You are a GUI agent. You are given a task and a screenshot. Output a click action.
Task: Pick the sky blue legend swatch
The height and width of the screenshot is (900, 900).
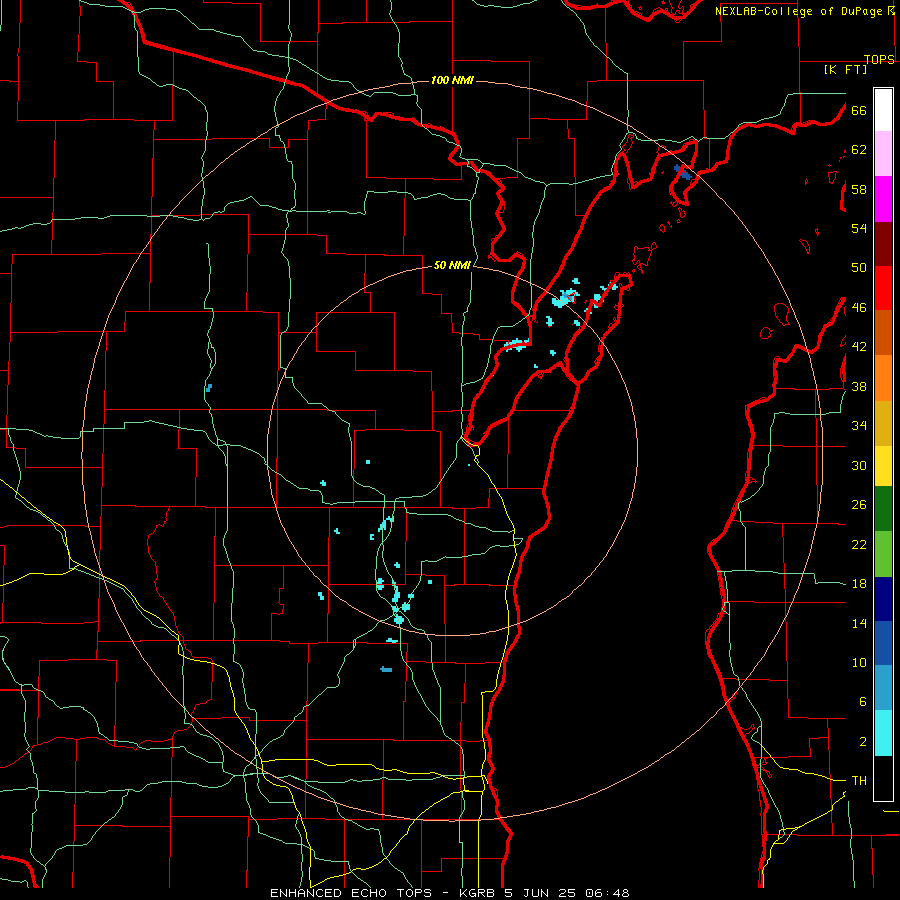pos(883,687)
